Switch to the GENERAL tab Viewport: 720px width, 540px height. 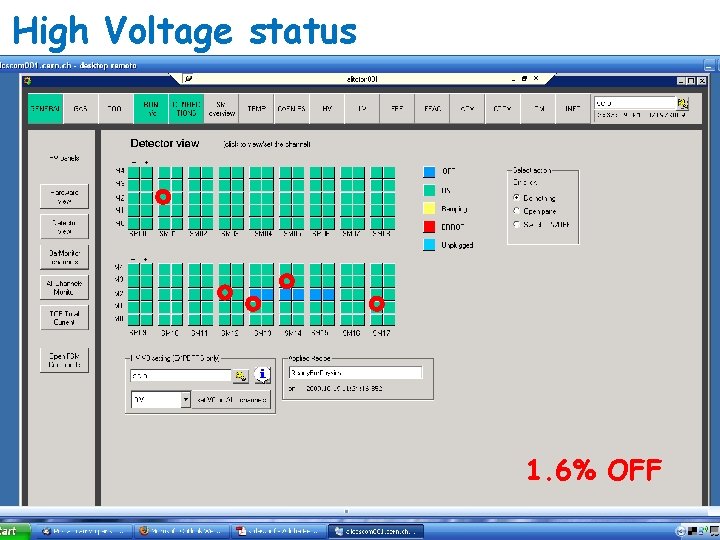[x=45, y=109]
